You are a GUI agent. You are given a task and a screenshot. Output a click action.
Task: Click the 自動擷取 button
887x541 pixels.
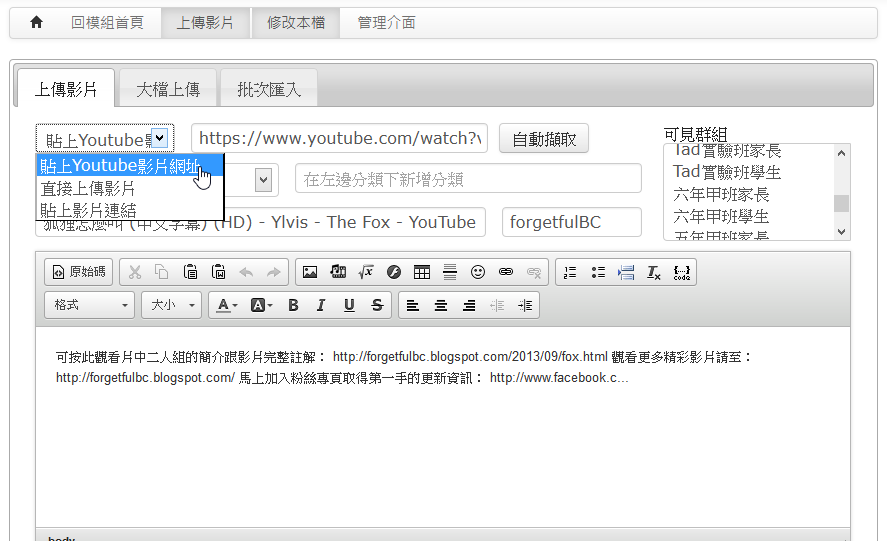[x=544, y=139]
